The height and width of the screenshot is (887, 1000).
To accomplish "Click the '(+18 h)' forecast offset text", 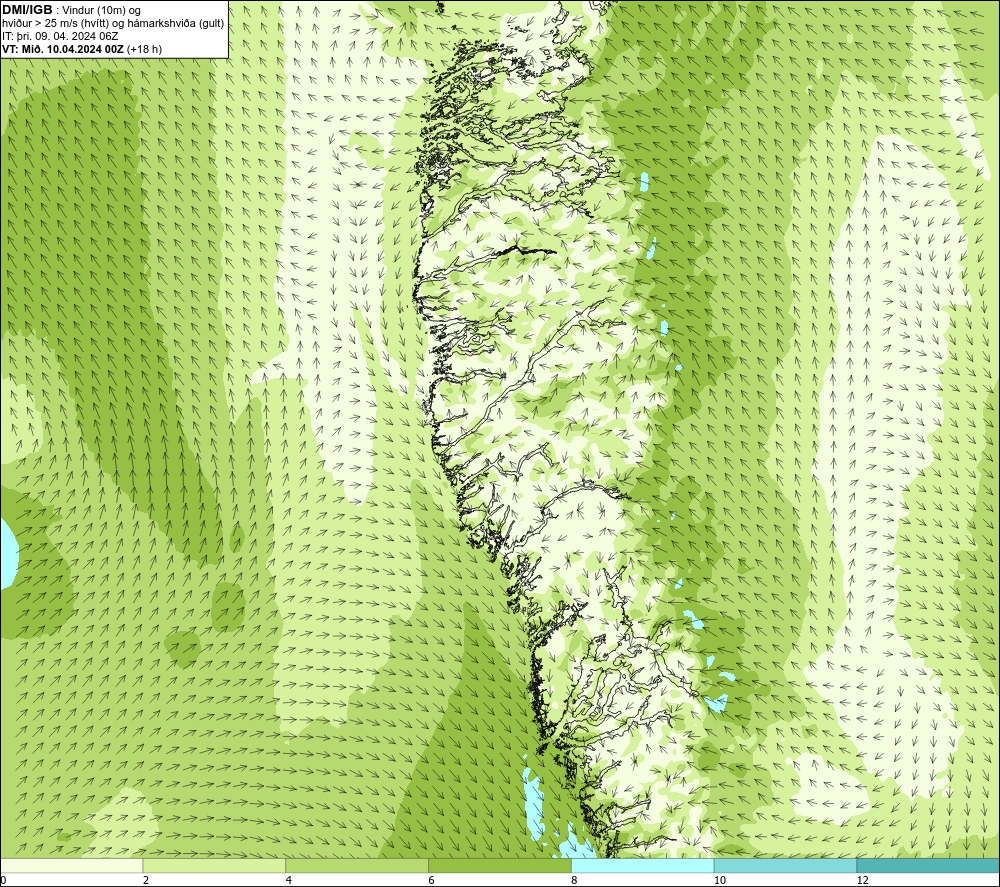I will (145, 49).
